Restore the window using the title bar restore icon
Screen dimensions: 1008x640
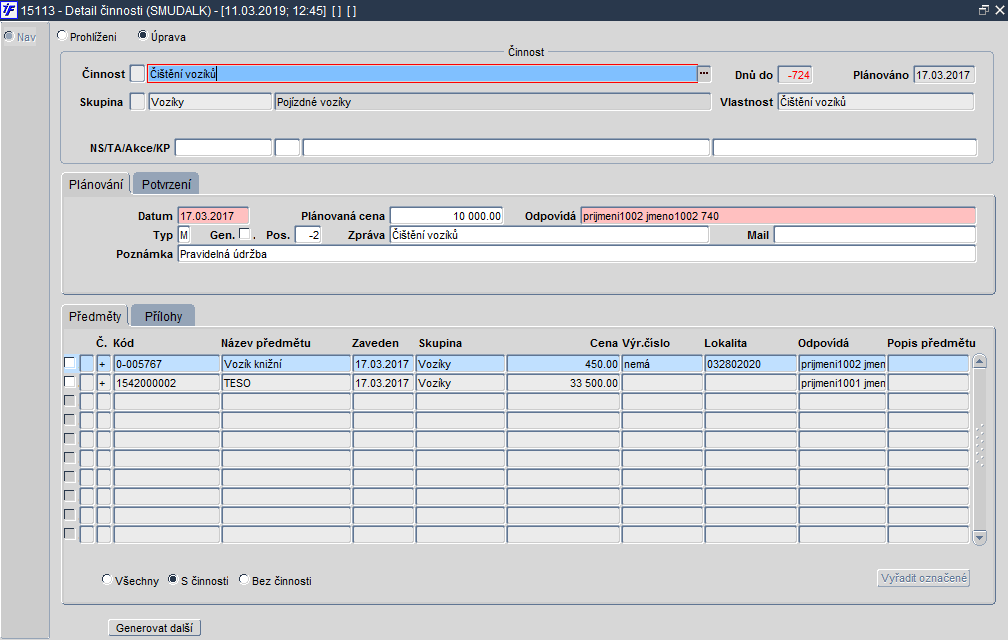coord(984,10)
